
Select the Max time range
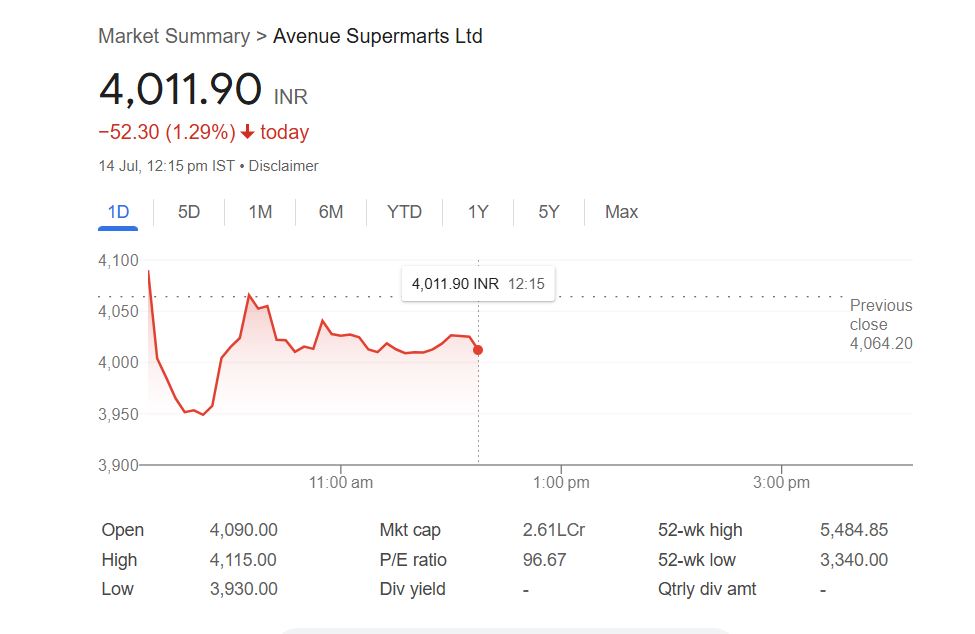(x=621, y=212)
